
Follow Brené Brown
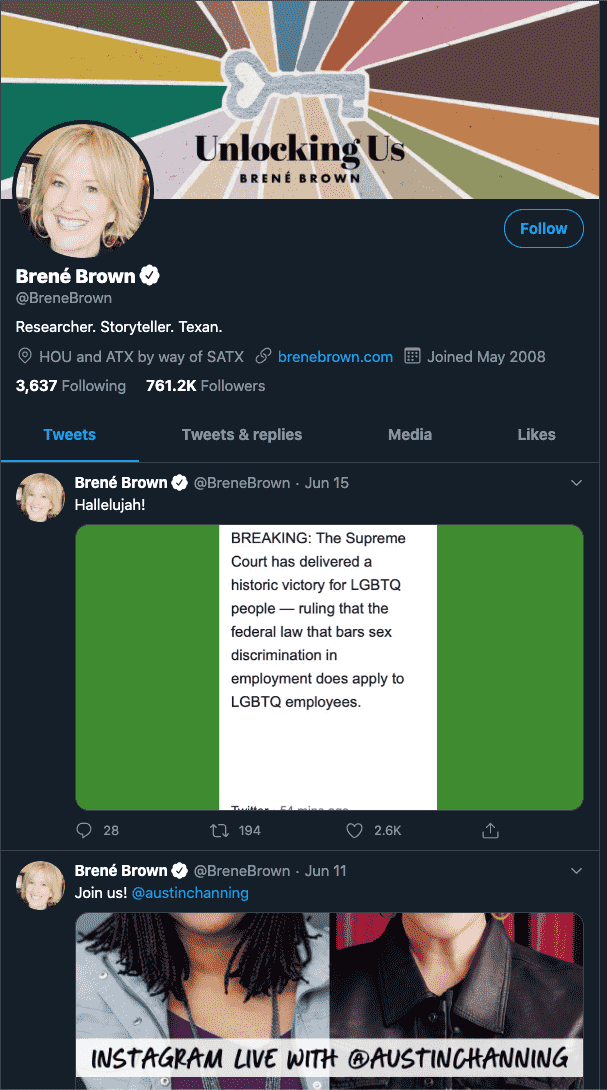(543, 228)
